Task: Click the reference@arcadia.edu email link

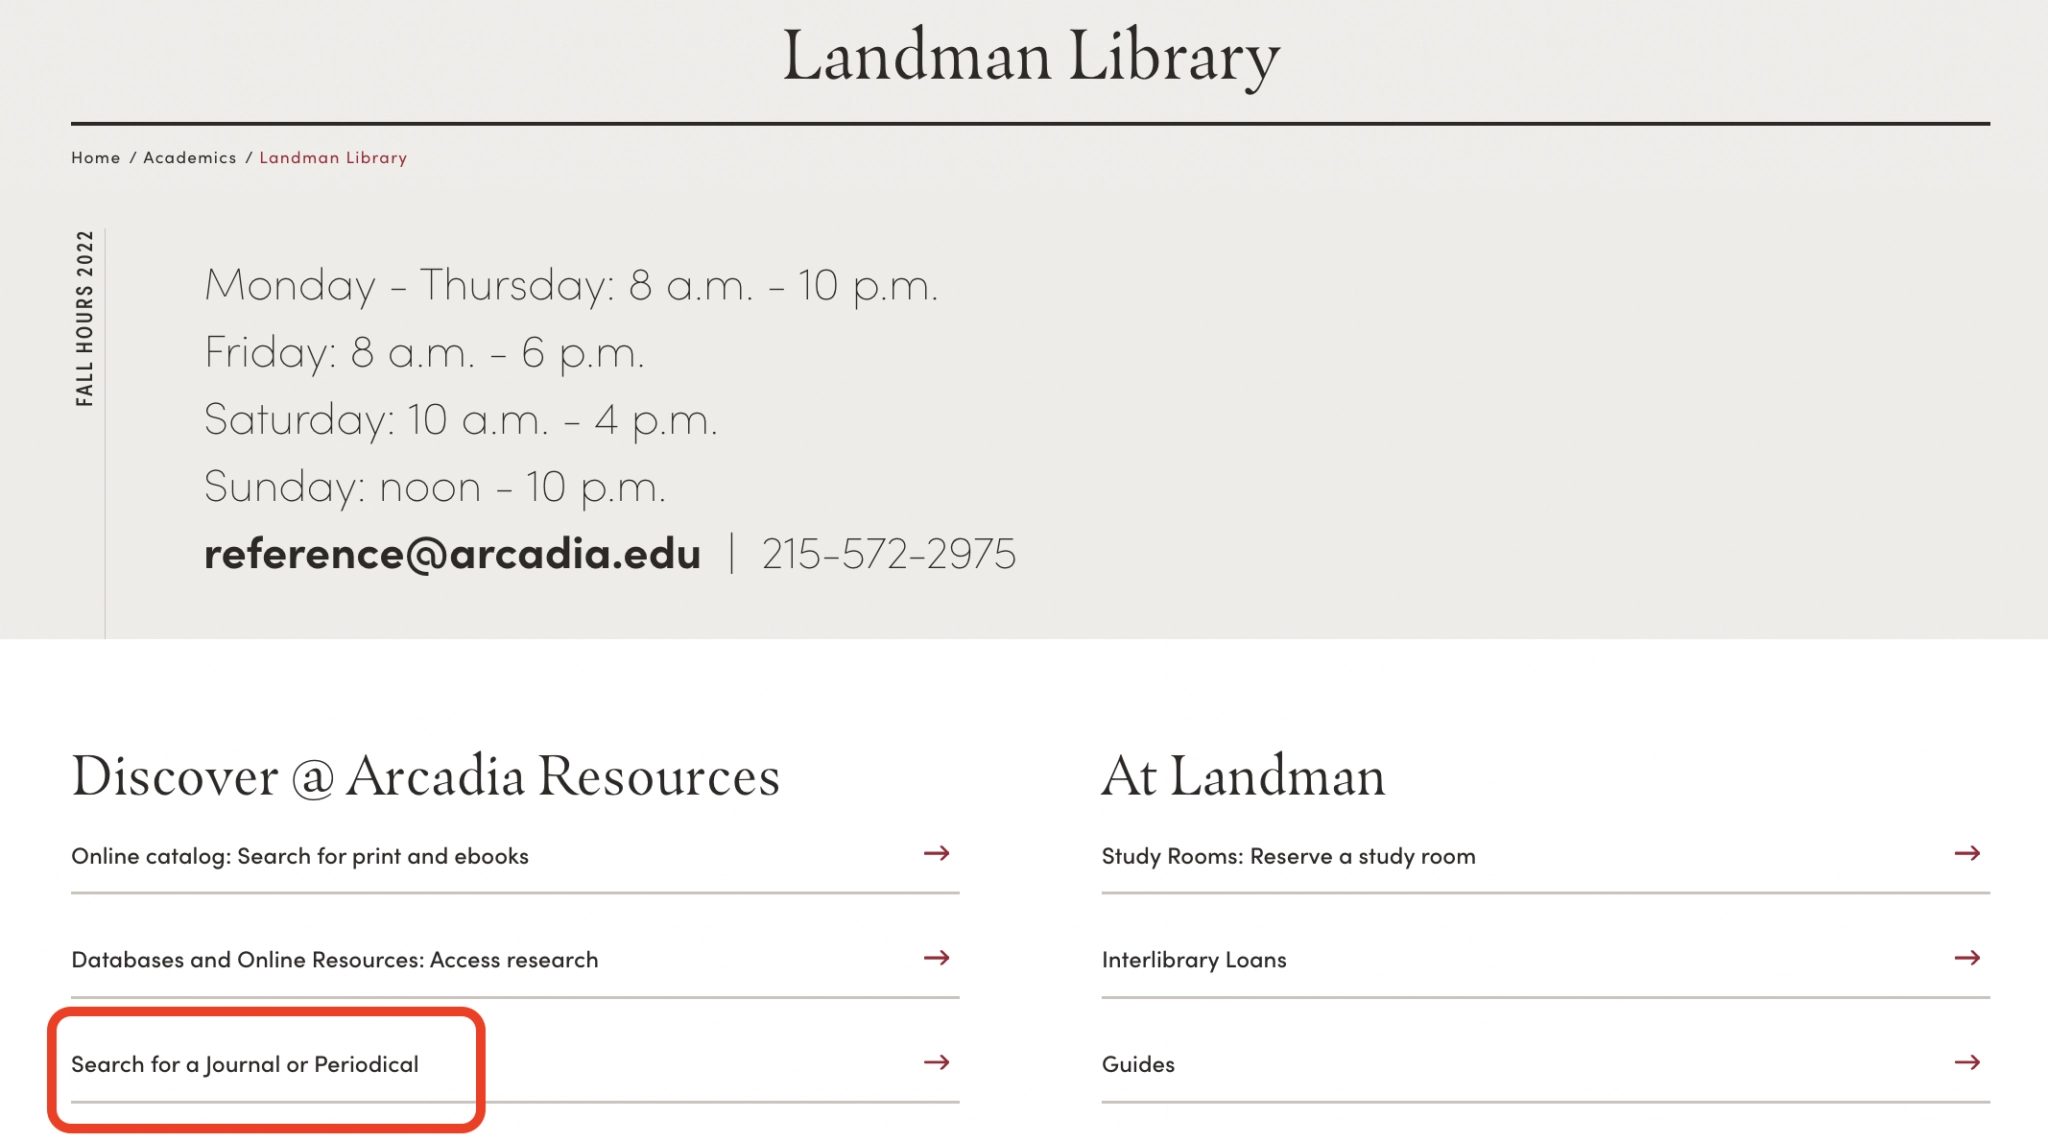Action: click(452, 554)
